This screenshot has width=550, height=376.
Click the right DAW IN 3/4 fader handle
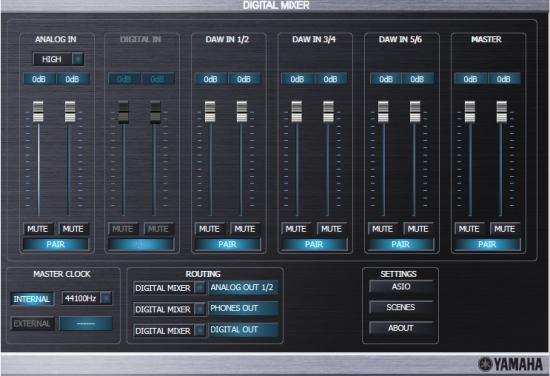click(328, 112)
